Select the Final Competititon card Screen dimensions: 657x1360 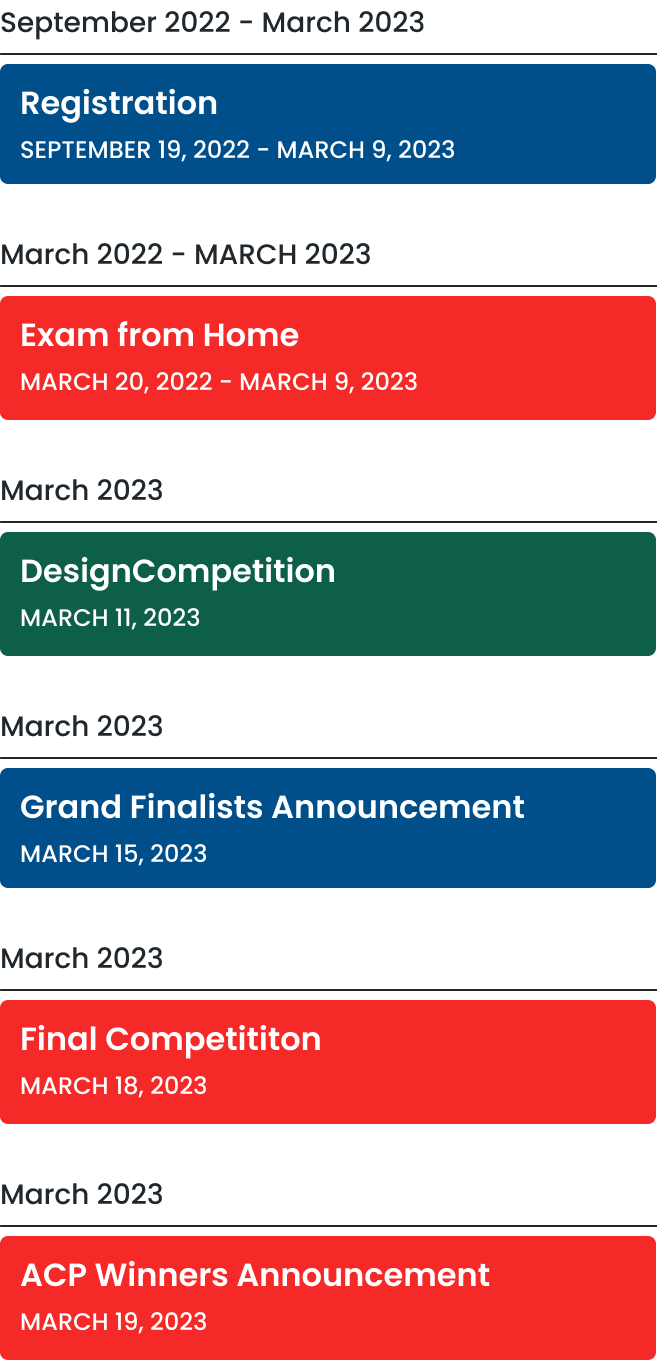point(328,1062)
